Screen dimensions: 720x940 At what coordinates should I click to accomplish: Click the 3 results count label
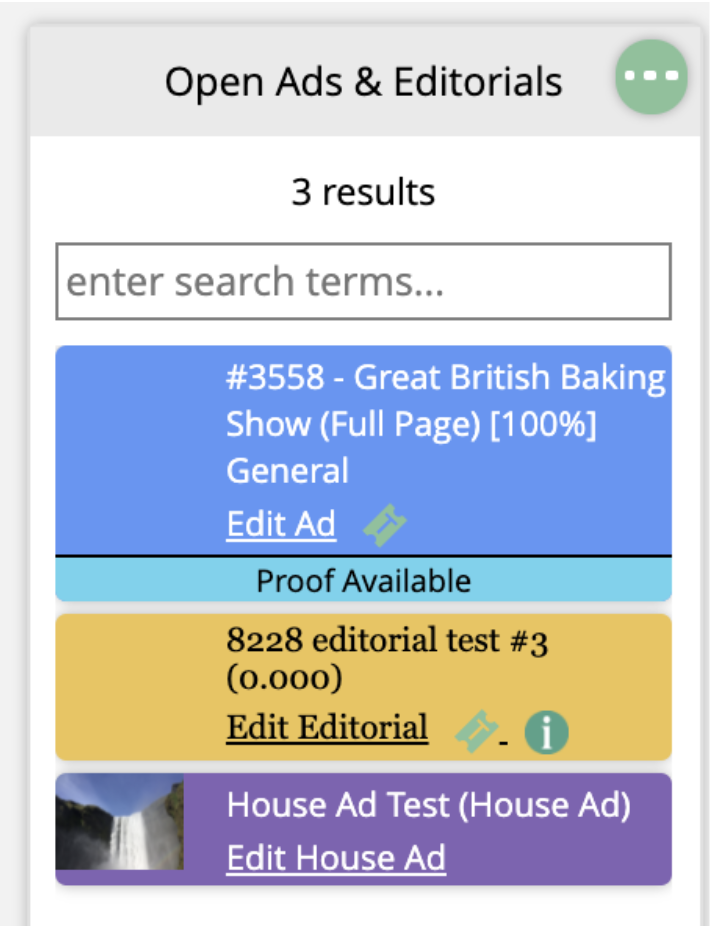pyautogui.click(x=363, y=192)
